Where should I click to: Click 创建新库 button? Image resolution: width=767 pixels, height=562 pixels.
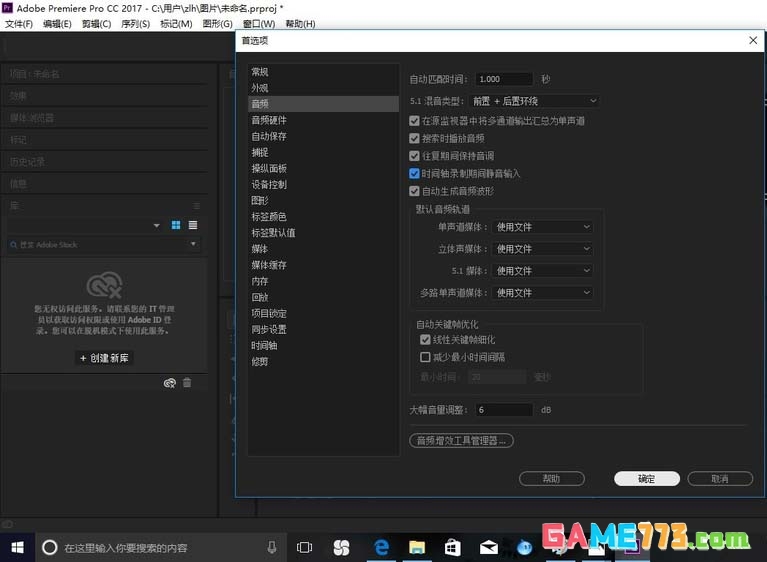click(104, 358)
